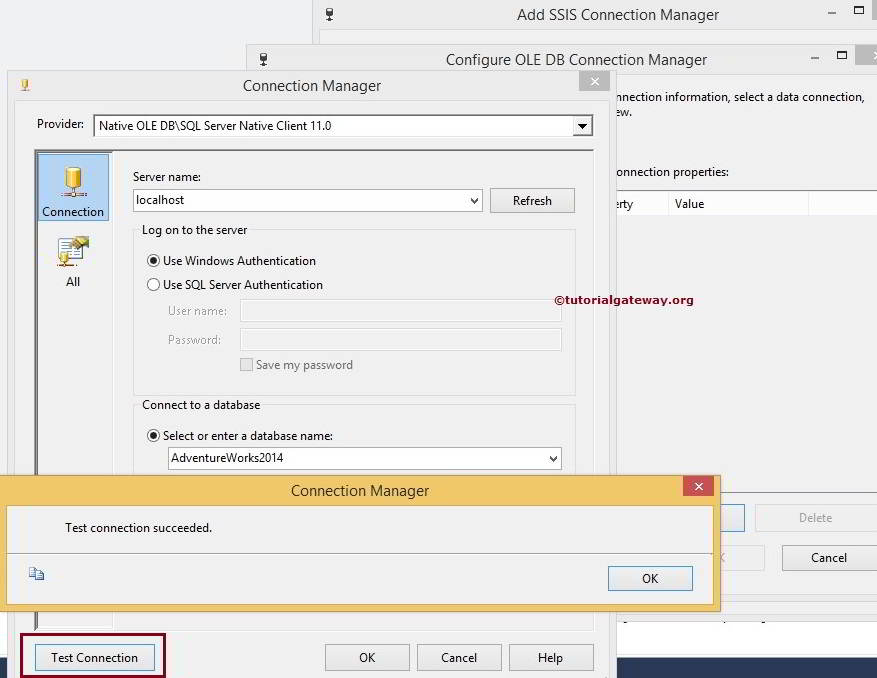877x678 pixels.
Task: Enable Use Windows Authentication
Action: tap(154, 261)
